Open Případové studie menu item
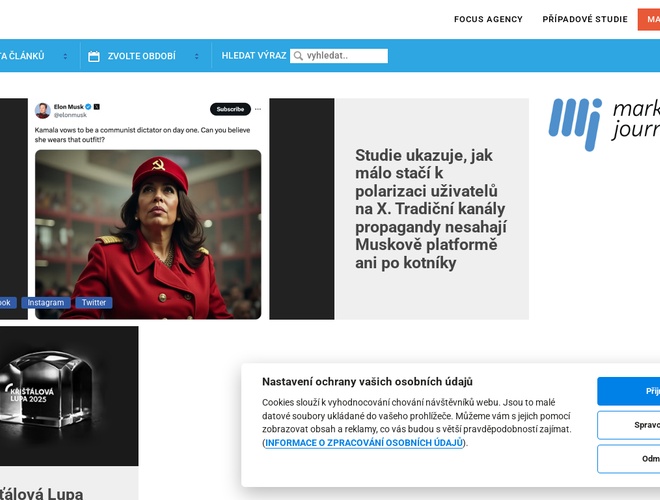This screenshot has height=500, width=660. 585,19
